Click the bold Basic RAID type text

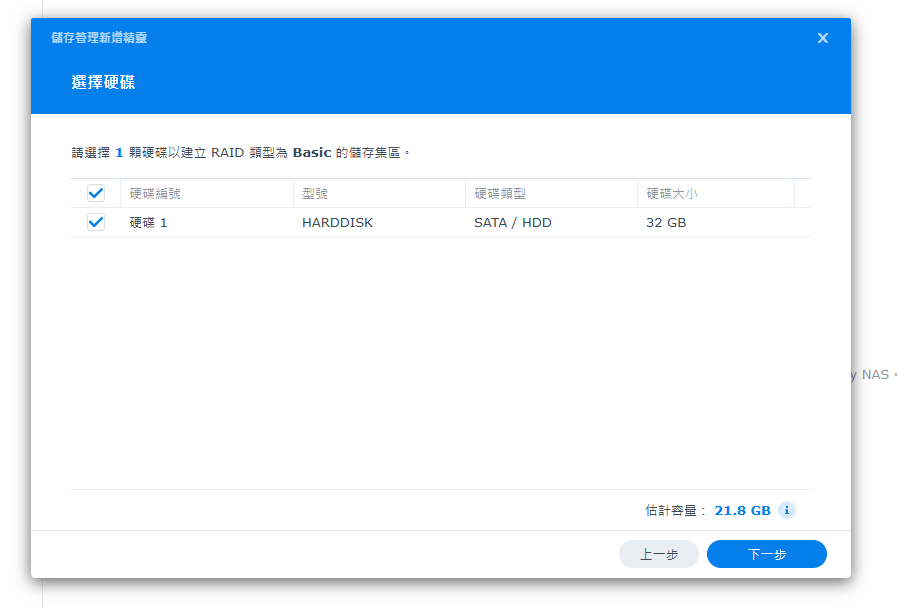tap(311, 153)
